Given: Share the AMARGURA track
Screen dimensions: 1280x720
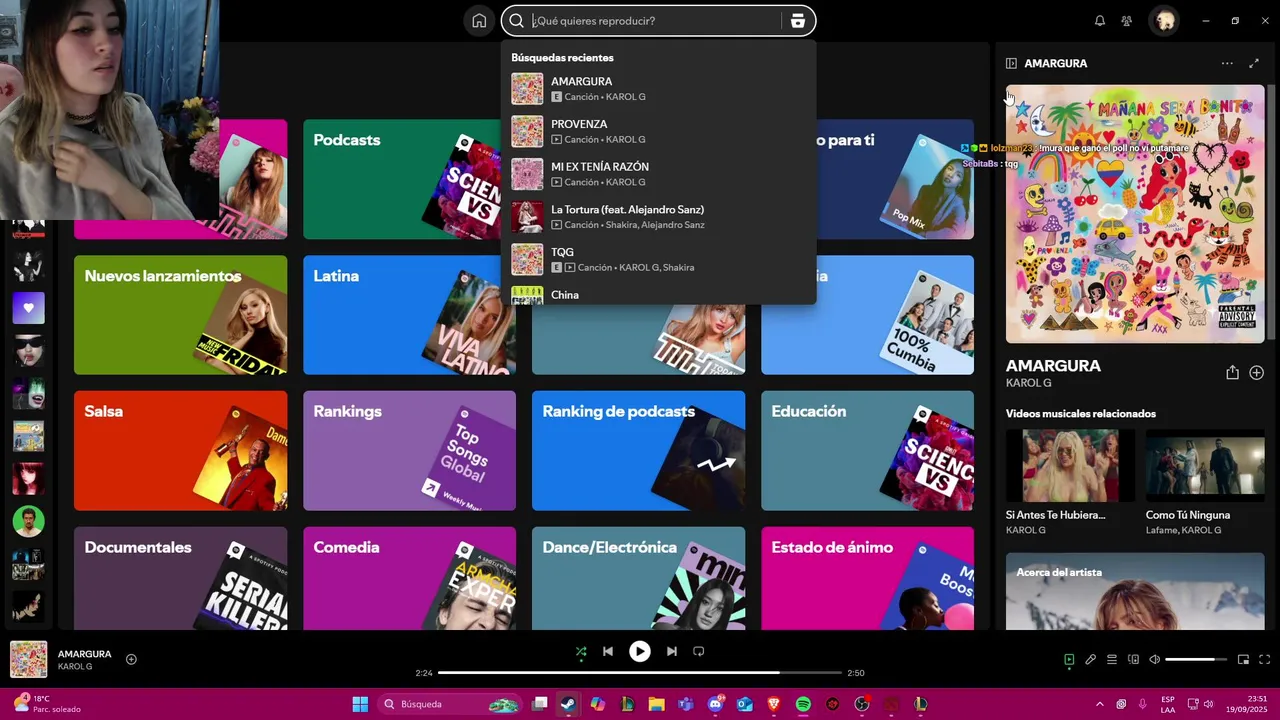Looking at the screenshot, I should 1232,372.
